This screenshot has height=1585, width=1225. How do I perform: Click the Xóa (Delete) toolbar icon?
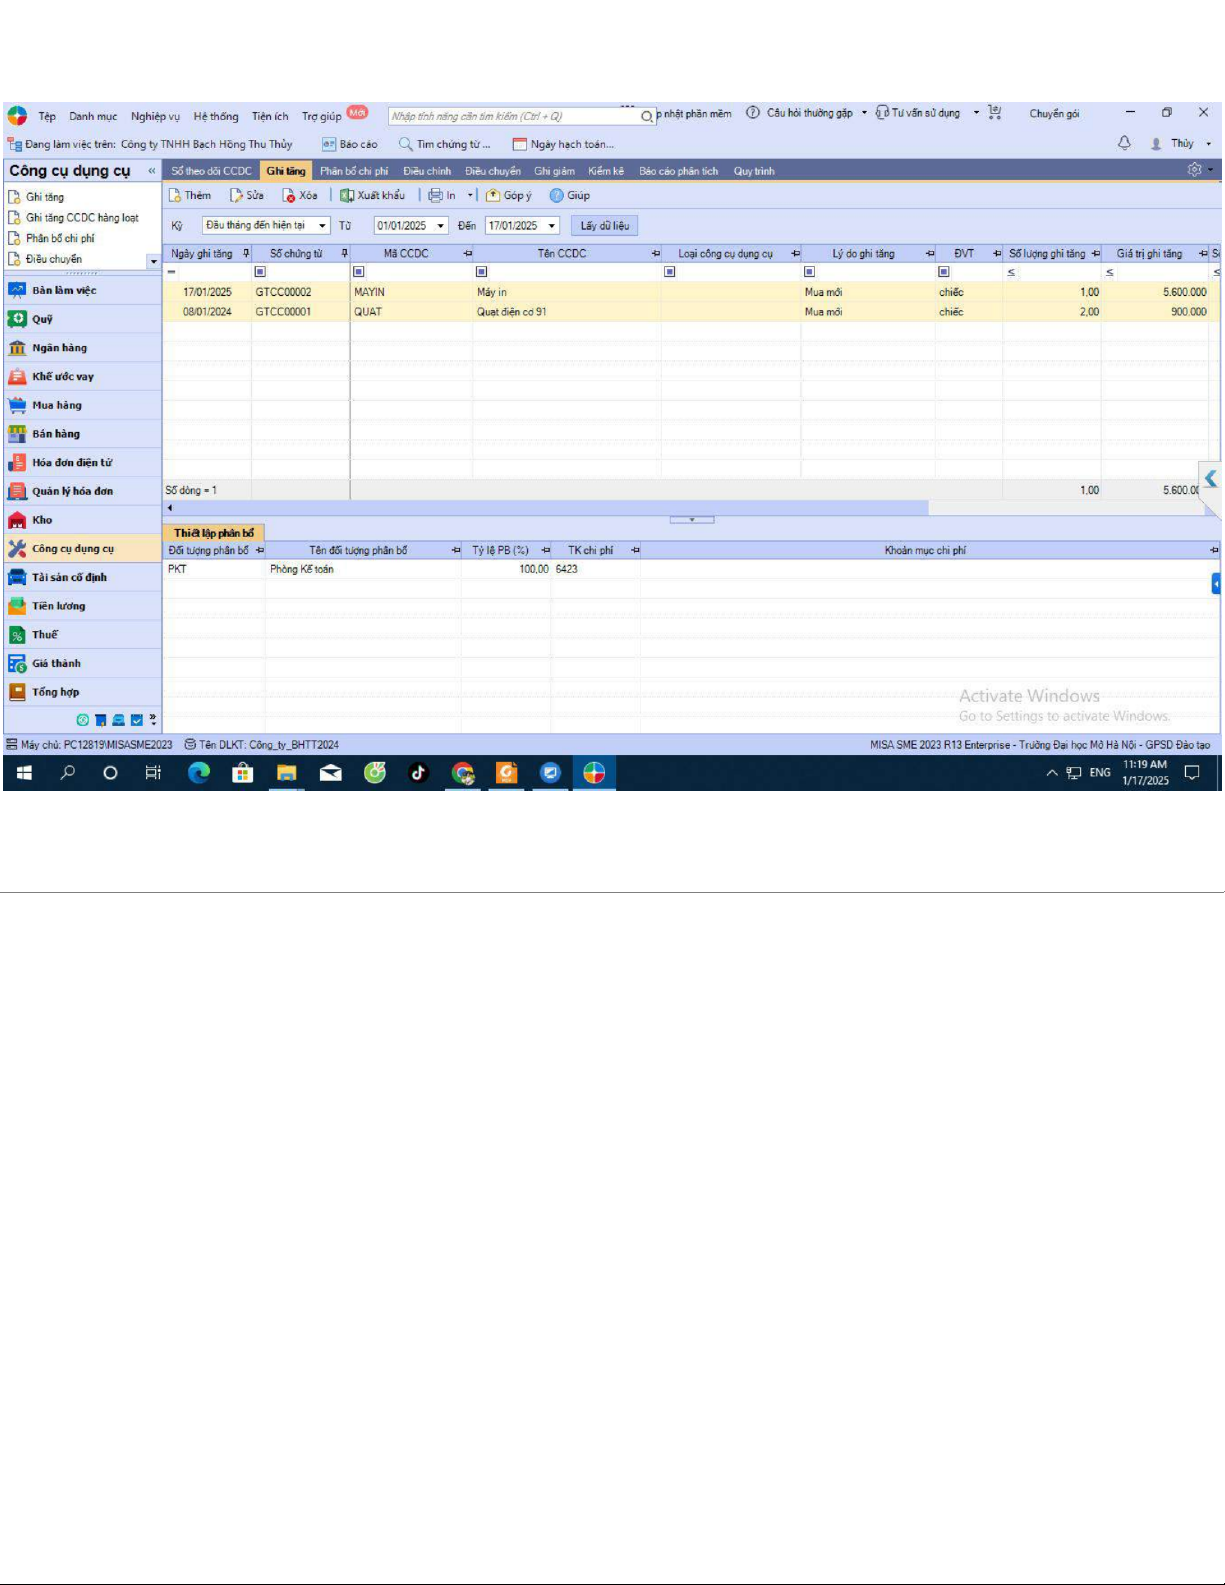coord(289,196)
